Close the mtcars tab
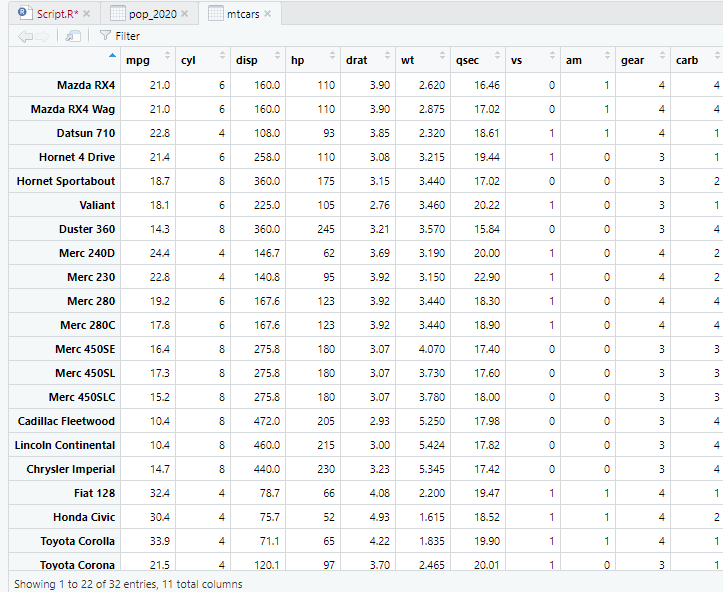Viewport: 723px width, 592px height. [267, 14]
